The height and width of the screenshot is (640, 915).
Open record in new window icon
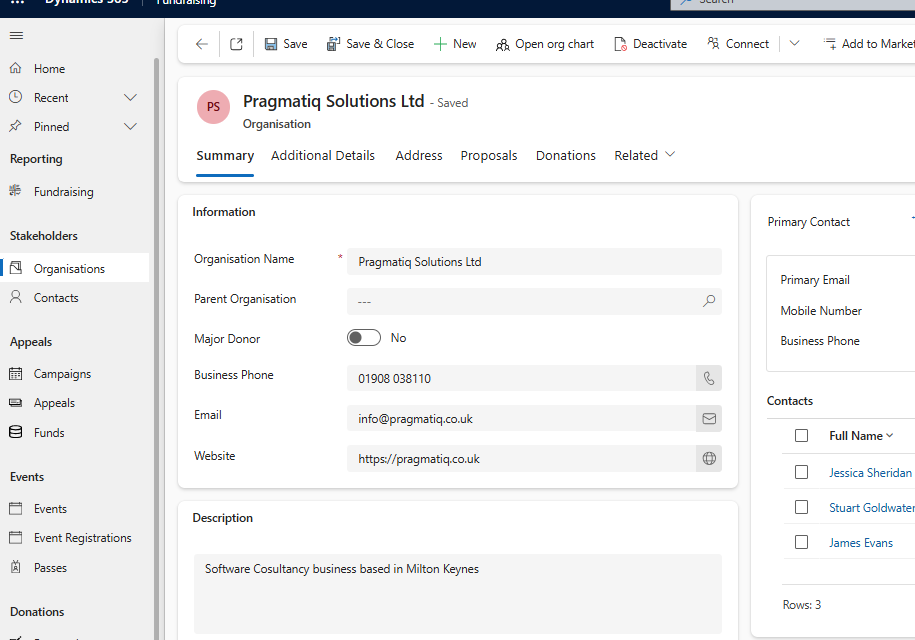click(236, 44)
